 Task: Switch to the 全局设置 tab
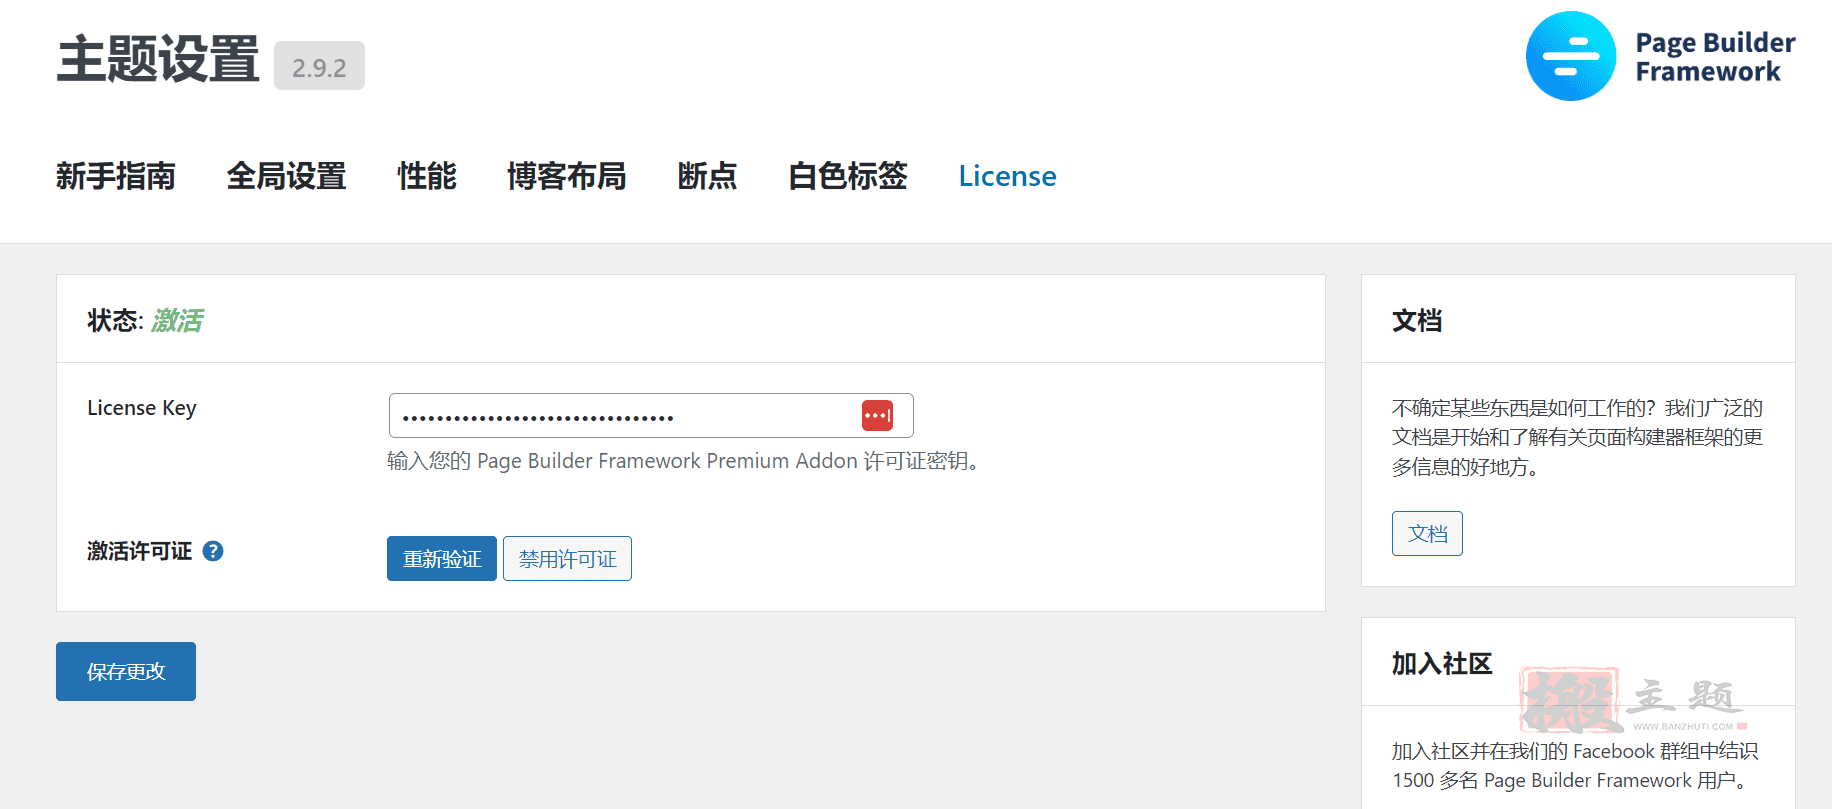point(287,176)
